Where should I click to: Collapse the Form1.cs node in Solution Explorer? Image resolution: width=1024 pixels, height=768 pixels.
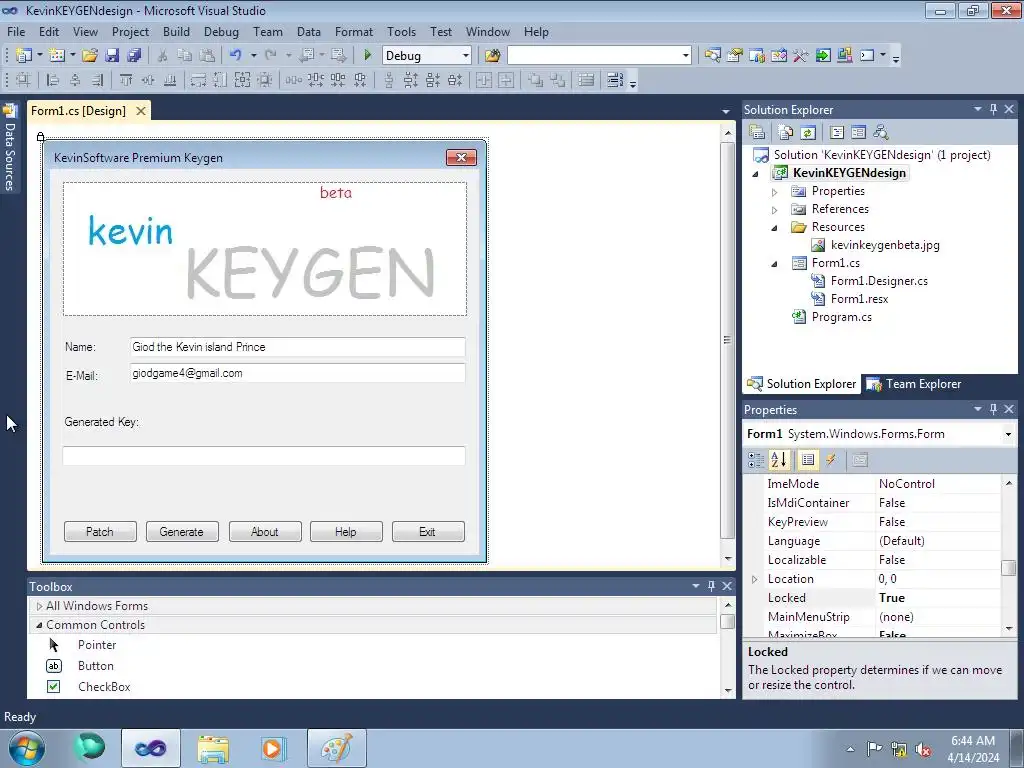click(x=775, y=264)
